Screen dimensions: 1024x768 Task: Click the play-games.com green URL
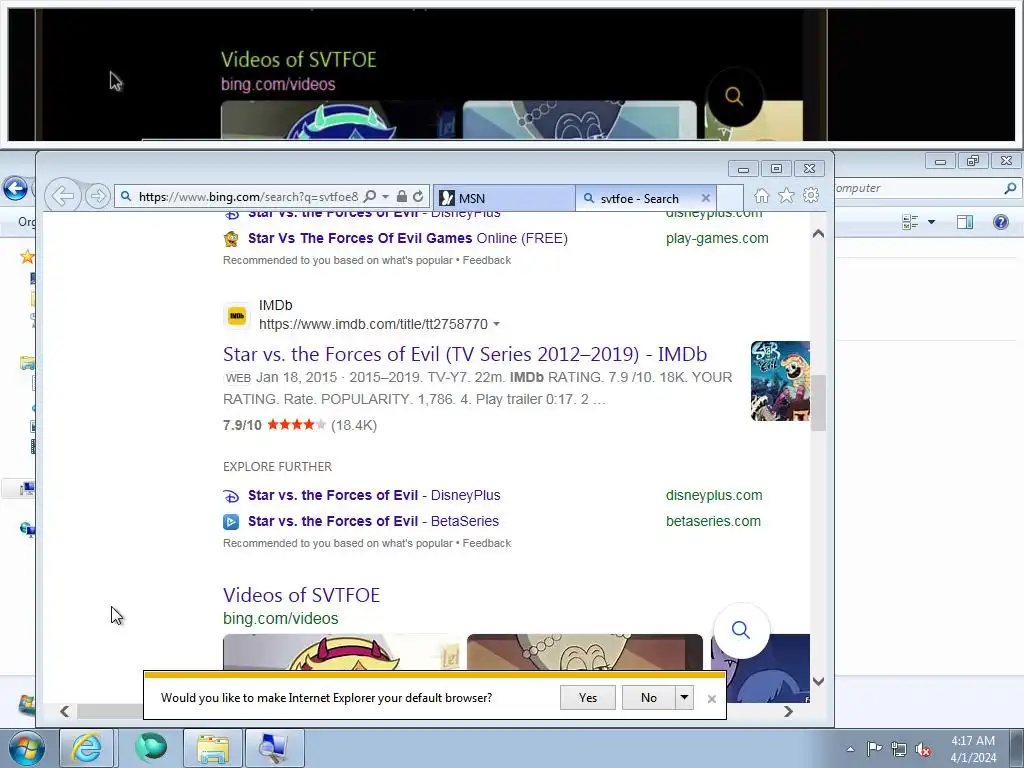pyautogui.click(x=717, y=238)
